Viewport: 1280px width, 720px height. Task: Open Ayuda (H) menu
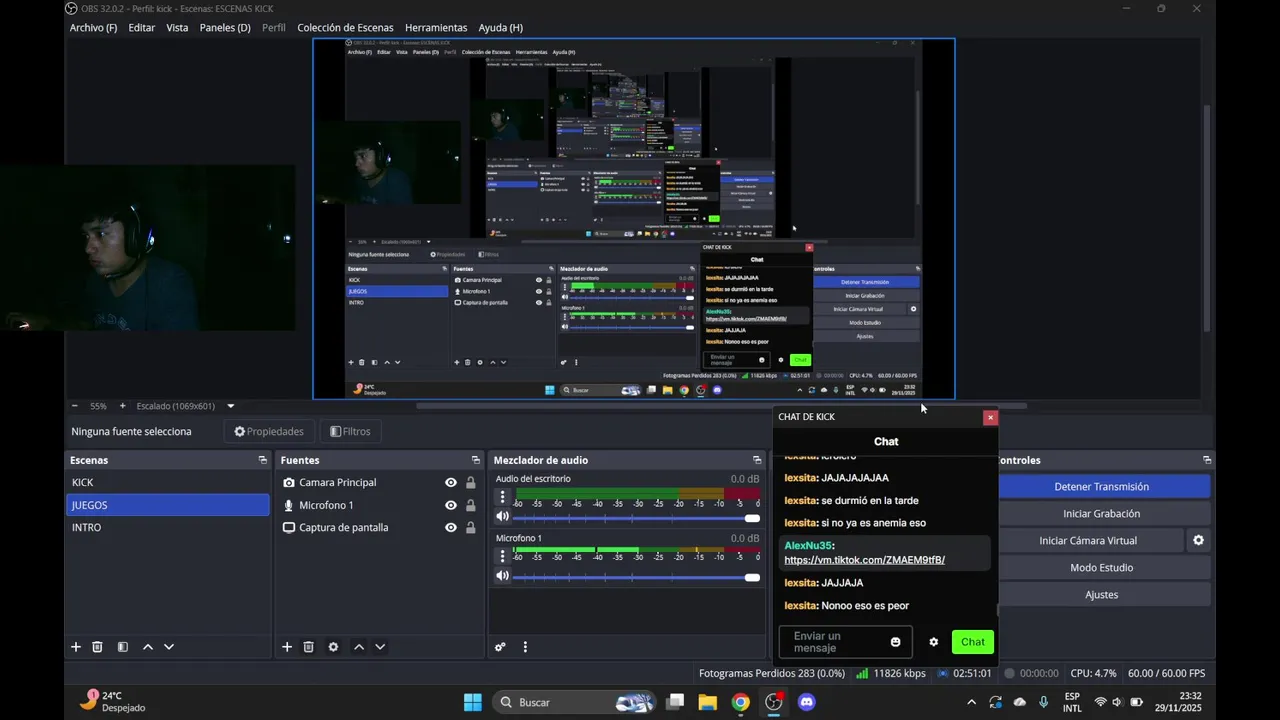(500, 28)
